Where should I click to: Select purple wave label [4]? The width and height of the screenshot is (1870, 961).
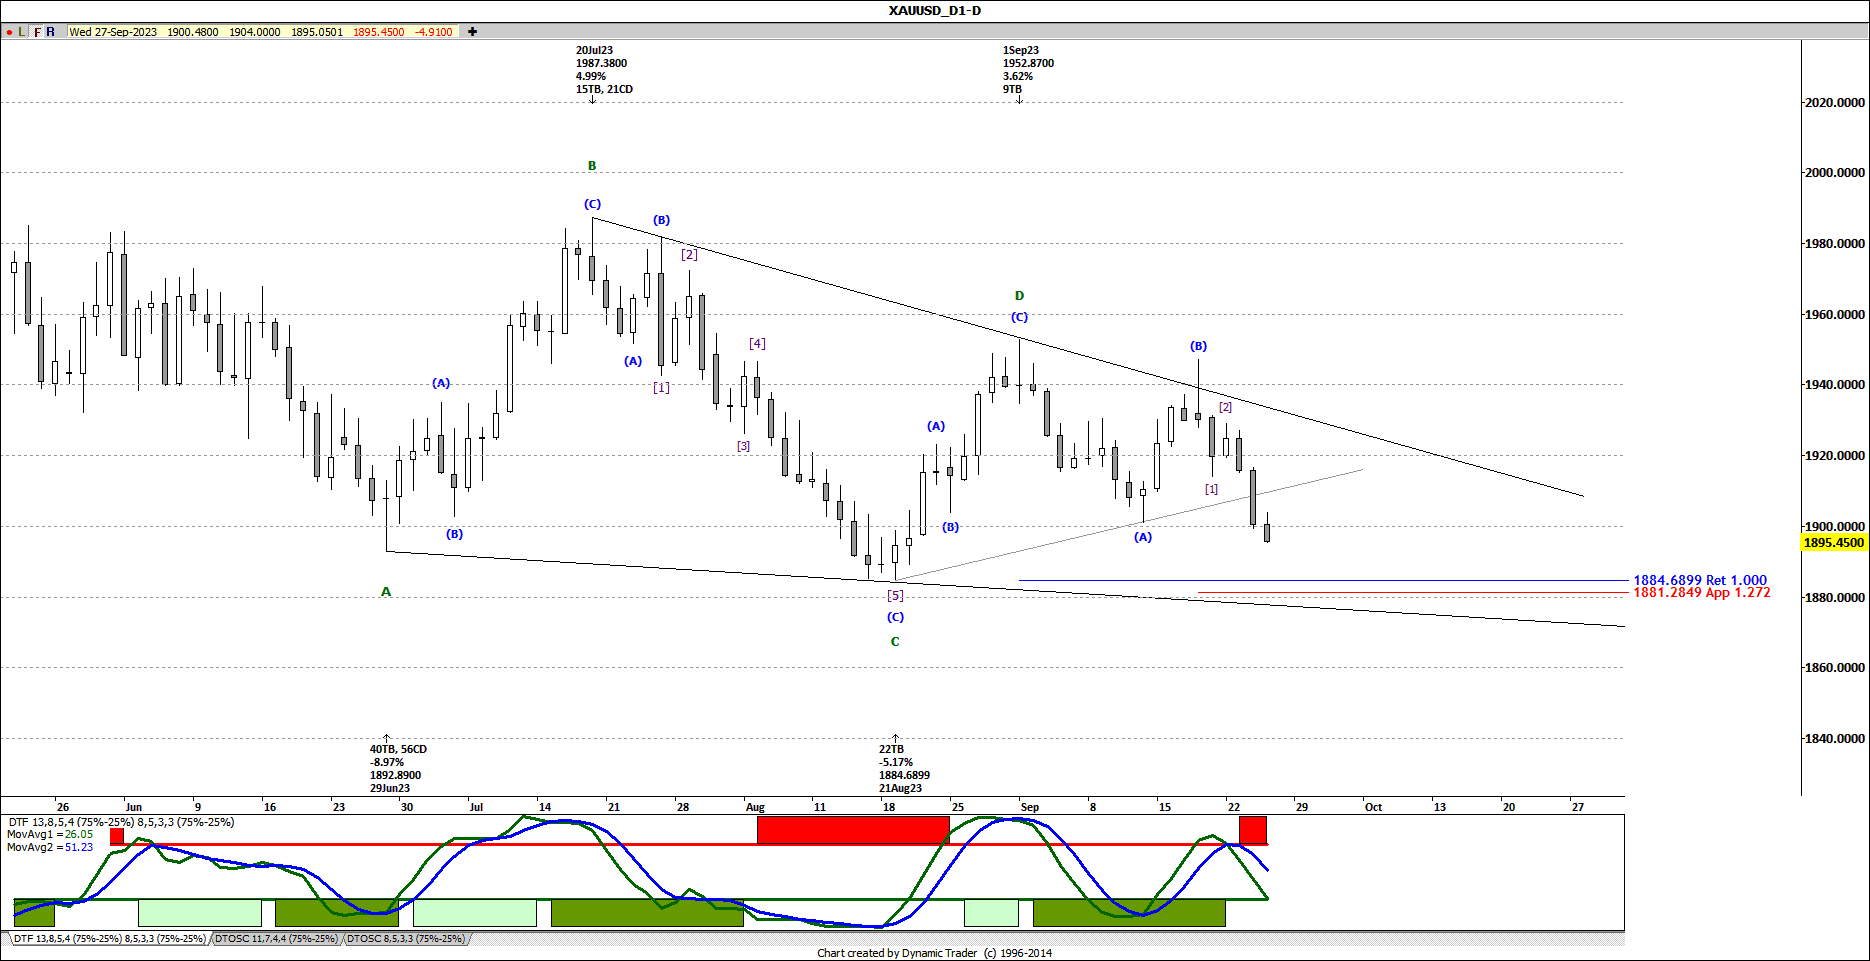(x=757, y=344)
